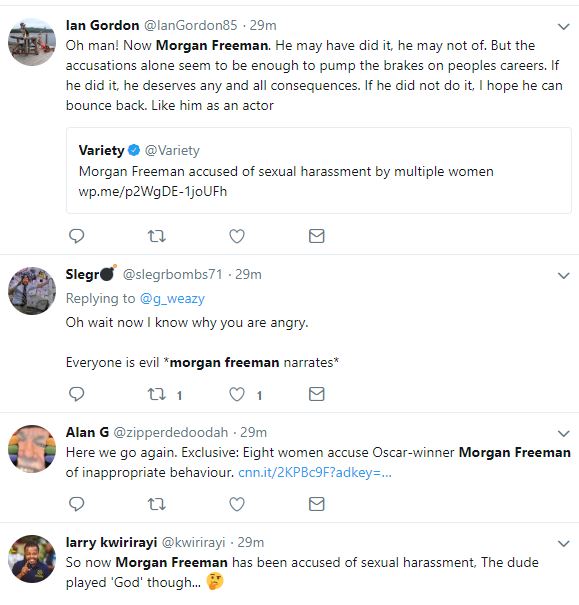Visit the @g_weazy profile mention
This screenshot has height=605, width=579.
click(x=172, y=299)
